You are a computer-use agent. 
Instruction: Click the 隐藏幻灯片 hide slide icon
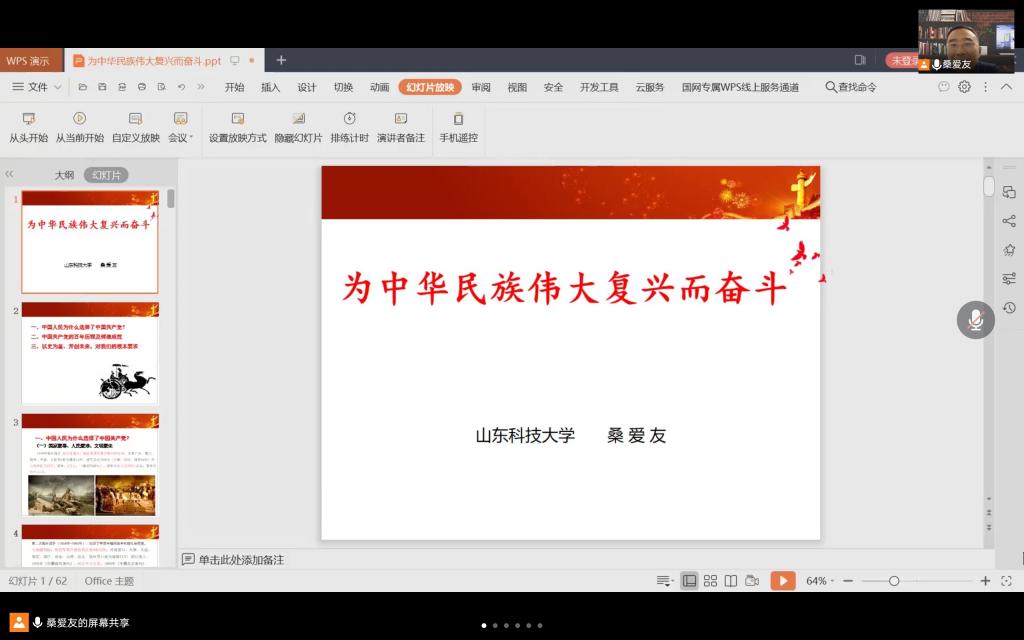[x=298, y=127]
